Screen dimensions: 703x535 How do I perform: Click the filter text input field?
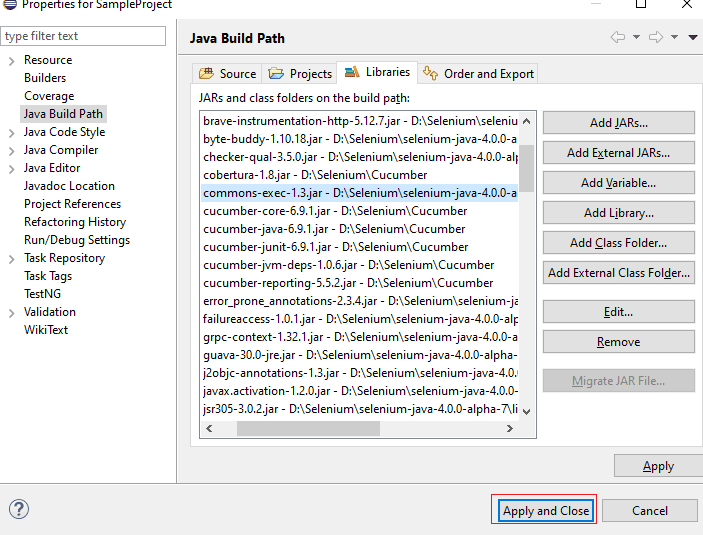(84, 36)
